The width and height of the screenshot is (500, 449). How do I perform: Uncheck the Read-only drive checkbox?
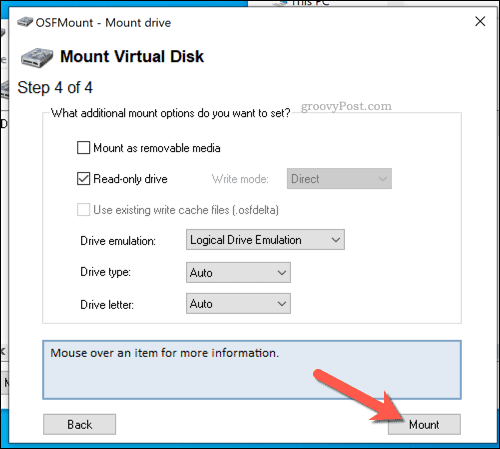[83, 179]
